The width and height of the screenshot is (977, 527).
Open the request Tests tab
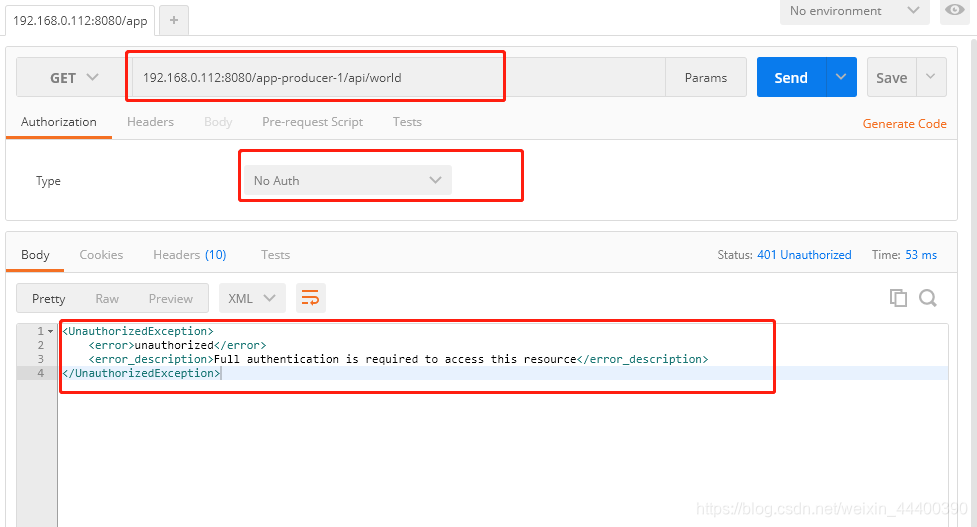[407, 122]
